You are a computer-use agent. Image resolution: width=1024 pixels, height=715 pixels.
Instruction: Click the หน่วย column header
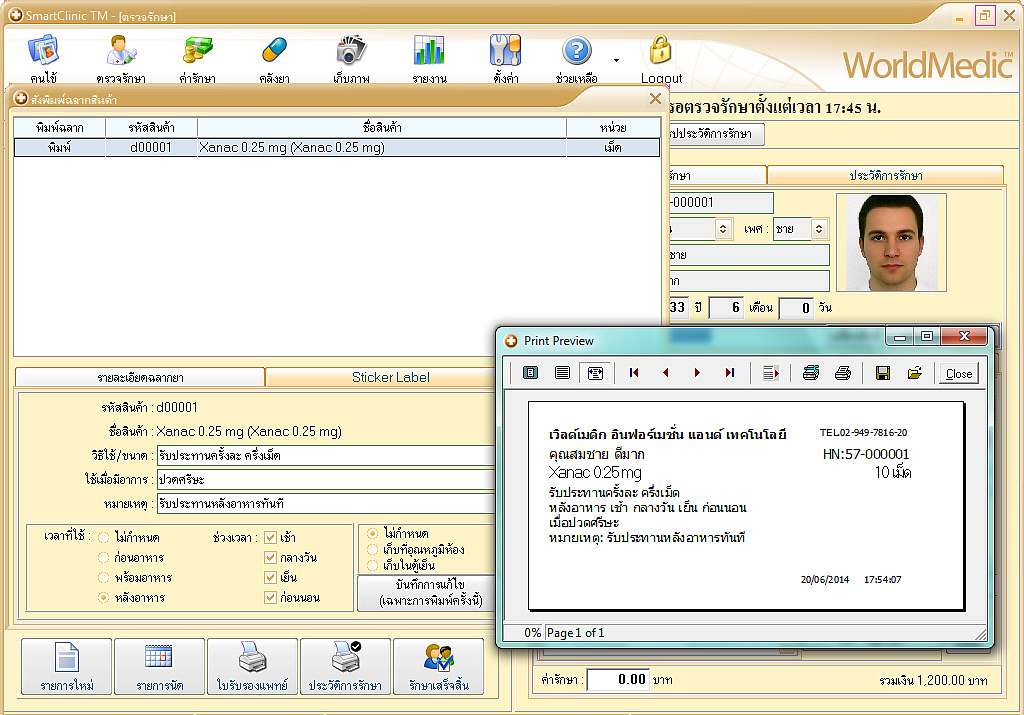click(613, 127)
